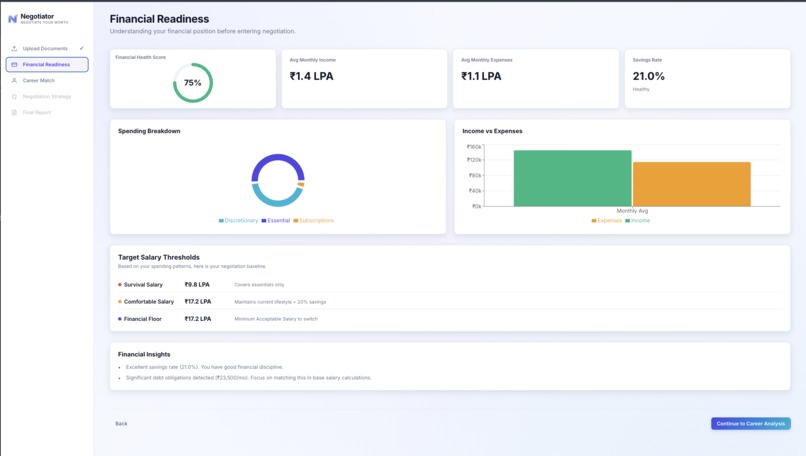Click the Final Report document icon
Screen dimensions: 806x456
[x=14, y=112]
